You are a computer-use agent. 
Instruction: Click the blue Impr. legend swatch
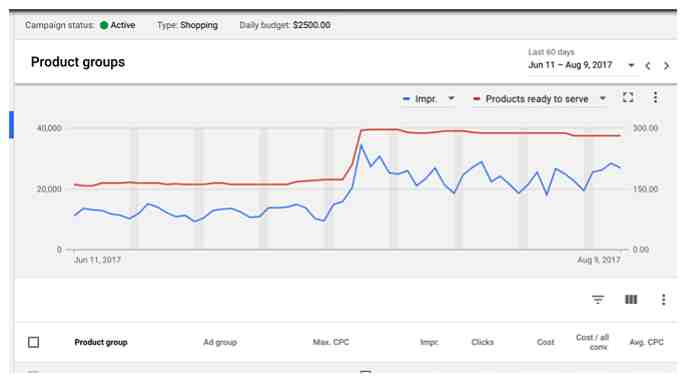point(406,99)
